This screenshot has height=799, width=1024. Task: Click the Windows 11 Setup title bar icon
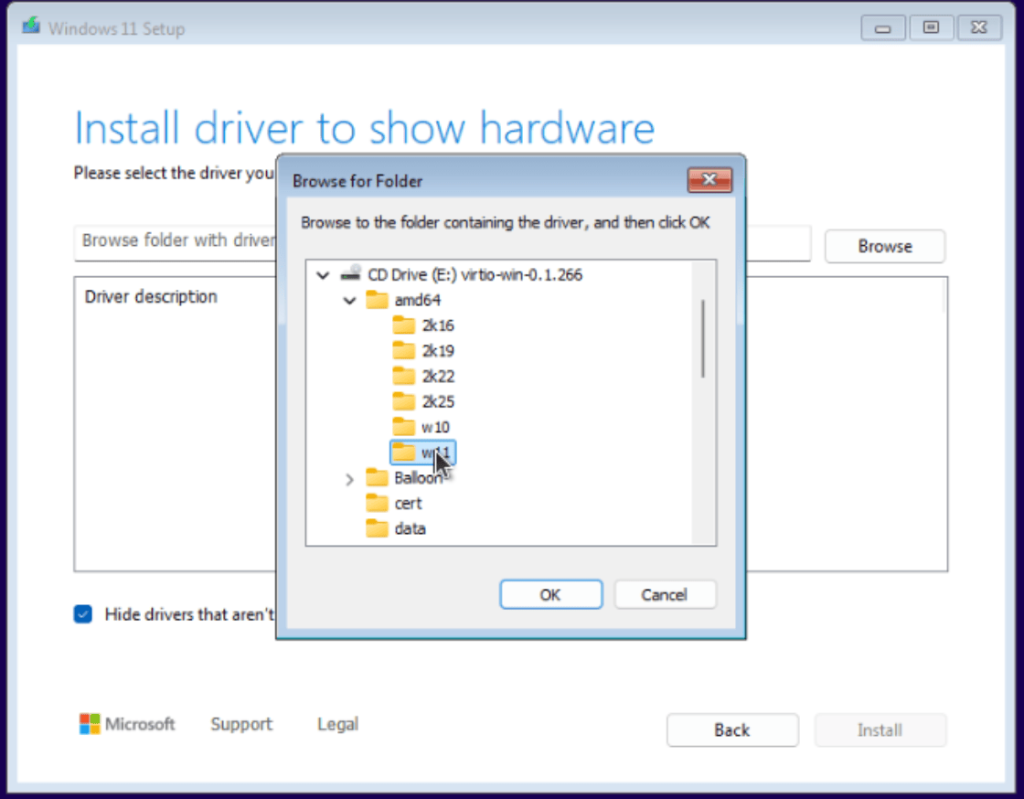[x=31, y=27]
